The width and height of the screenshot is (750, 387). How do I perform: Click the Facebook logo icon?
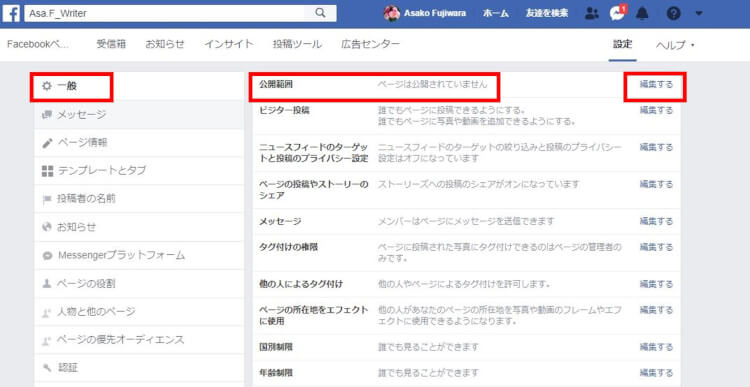pyautogui.click(x=11, y=13)
